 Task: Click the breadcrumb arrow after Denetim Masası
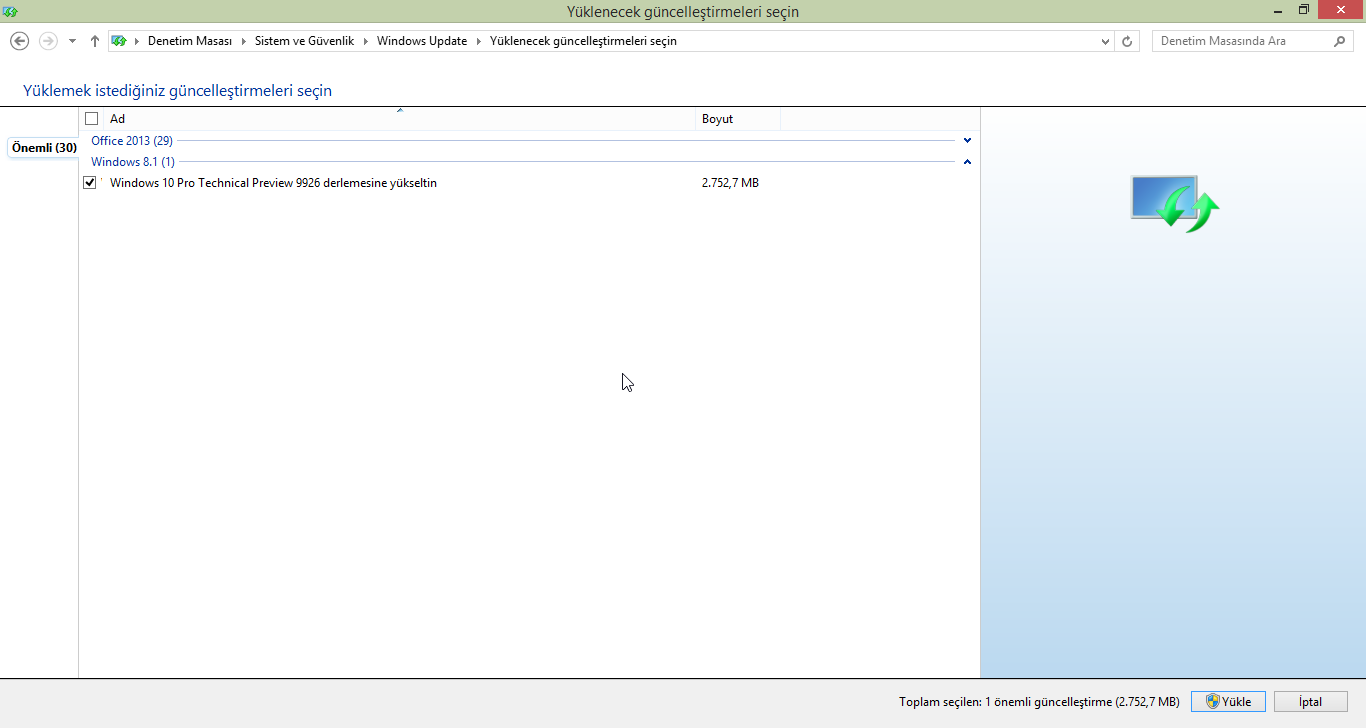pos(243,41)
